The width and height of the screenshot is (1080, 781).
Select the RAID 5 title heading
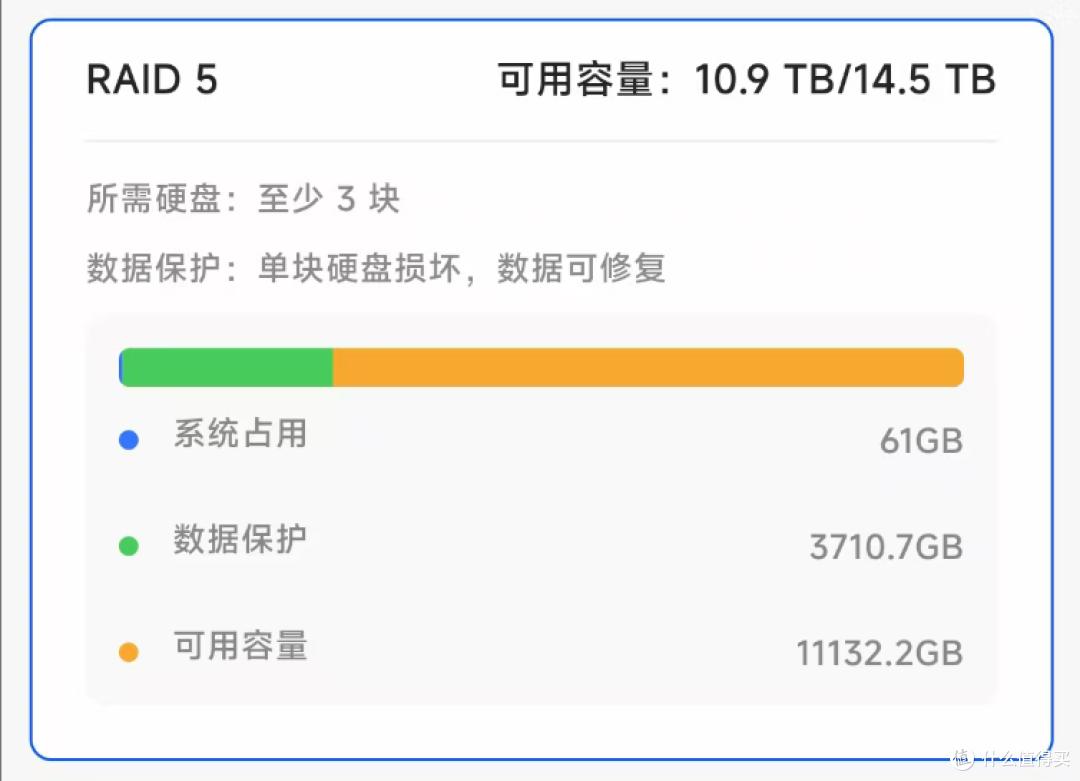(x=152, y=80)
